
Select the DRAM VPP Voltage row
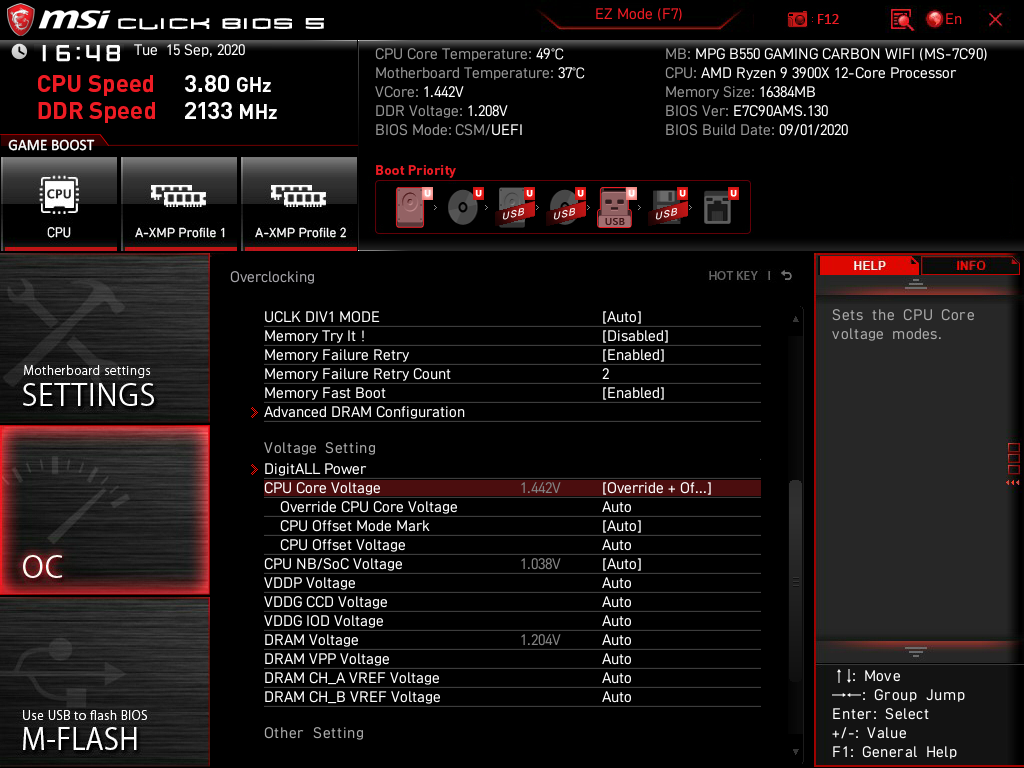(512, 658)
